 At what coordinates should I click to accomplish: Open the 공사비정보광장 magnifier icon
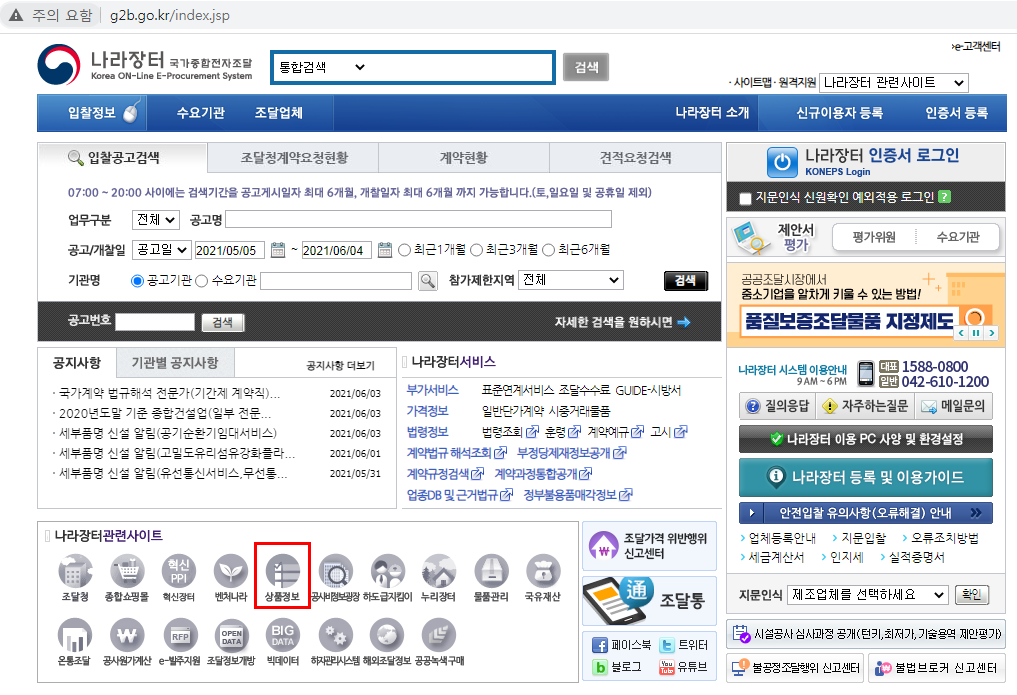pos(335,572)
